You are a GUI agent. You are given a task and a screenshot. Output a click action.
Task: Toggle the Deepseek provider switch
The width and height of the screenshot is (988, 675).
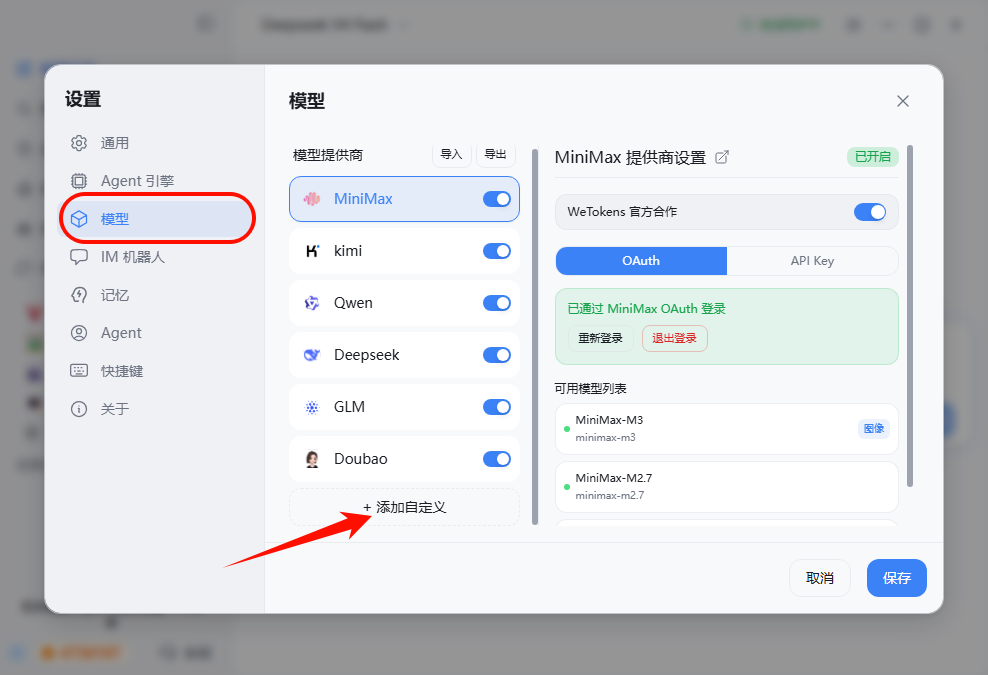[497, 355]
